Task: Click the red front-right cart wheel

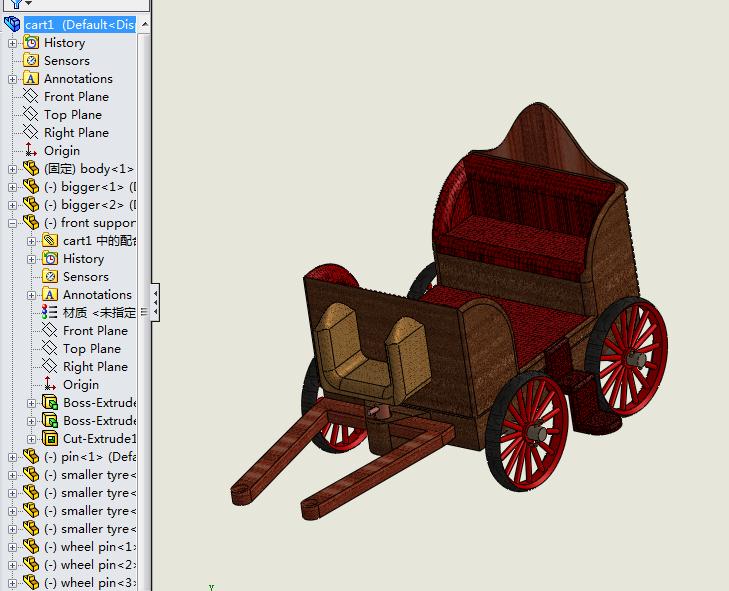Action: point(526,431)
